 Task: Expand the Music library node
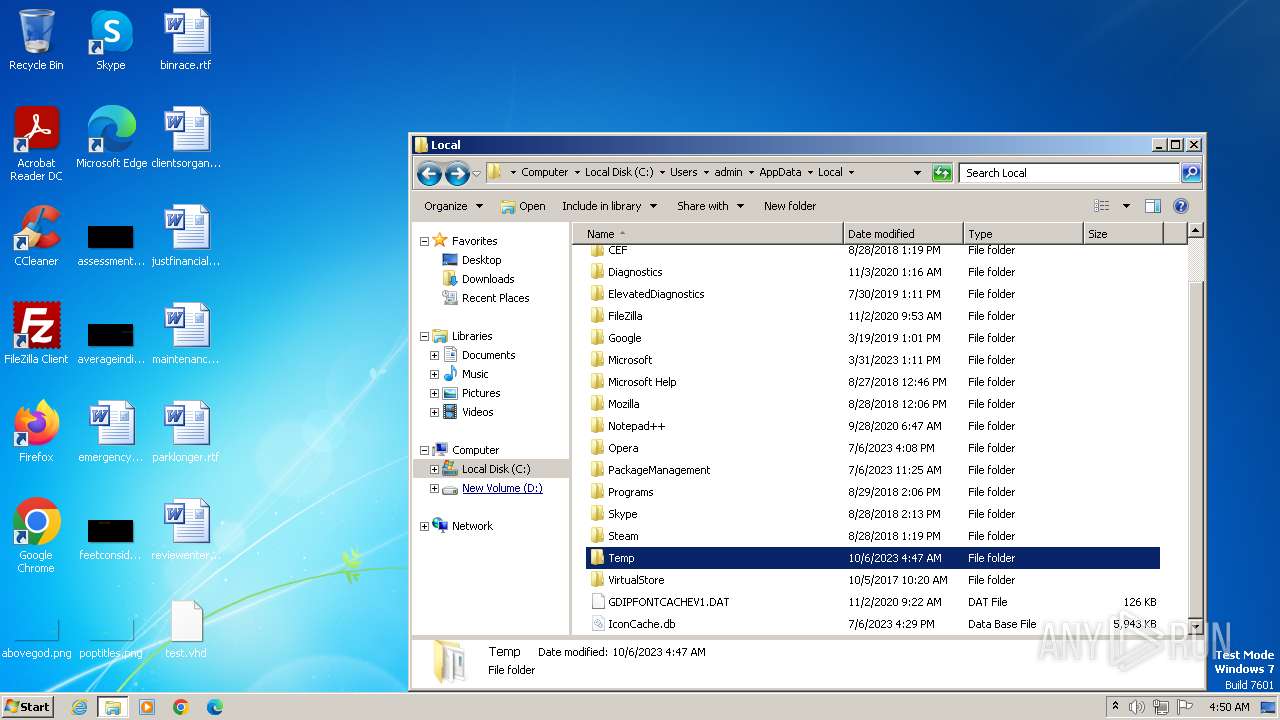(x=435, y=375)
